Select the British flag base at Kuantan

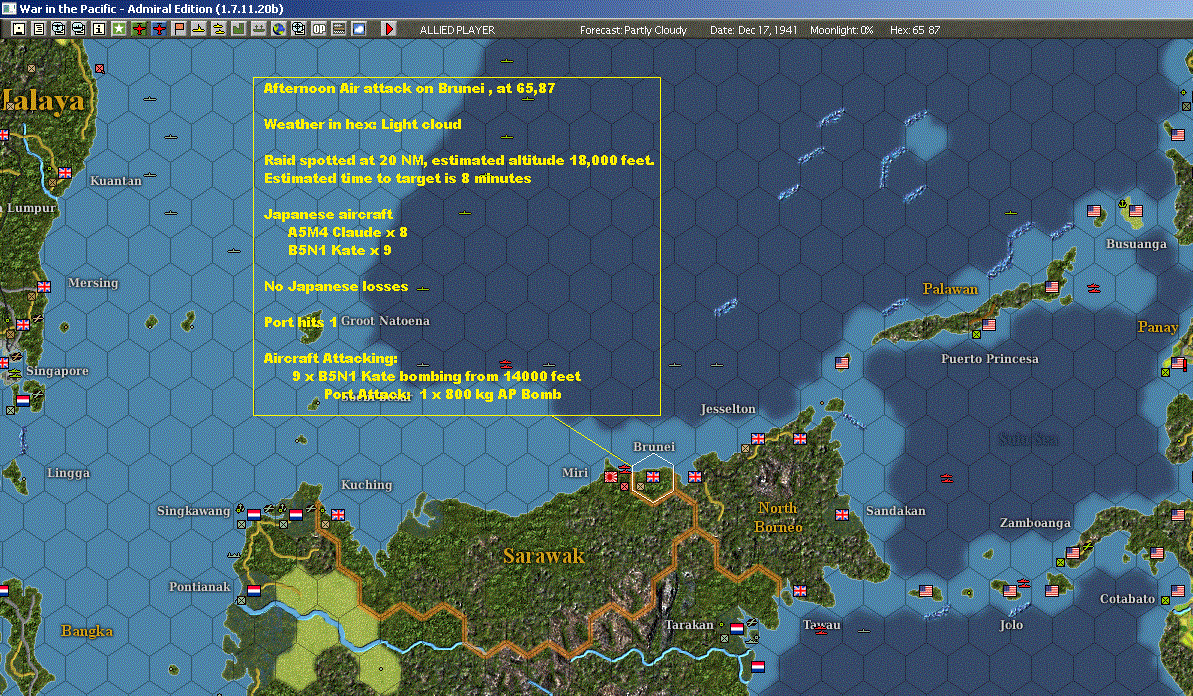pyautogui.click(x=65, y=173)
